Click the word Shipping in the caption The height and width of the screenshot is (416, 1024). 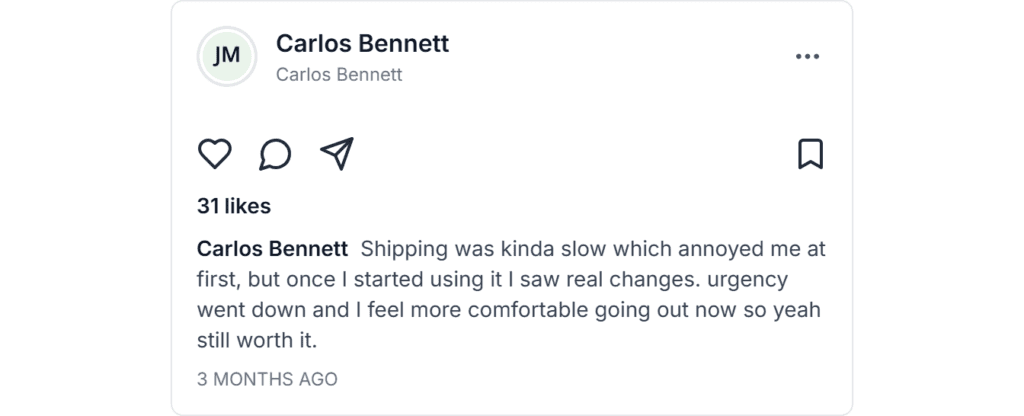click(x=404, y=248)
